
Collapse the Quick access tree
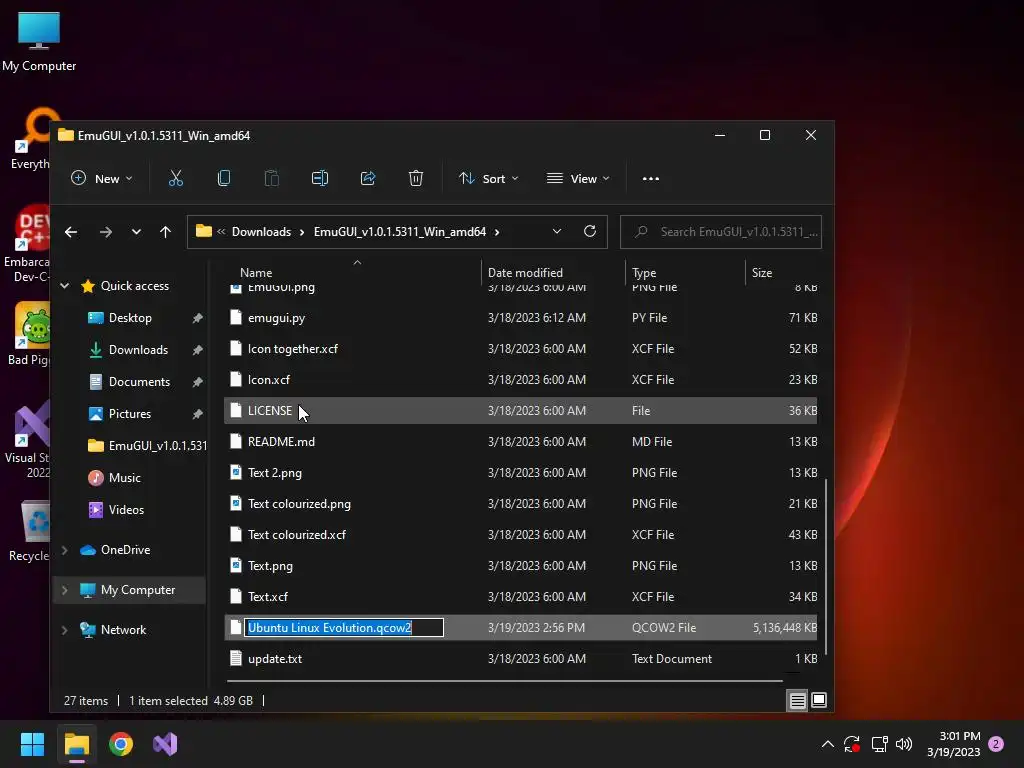pyautogui.click(x=65, y=286)
